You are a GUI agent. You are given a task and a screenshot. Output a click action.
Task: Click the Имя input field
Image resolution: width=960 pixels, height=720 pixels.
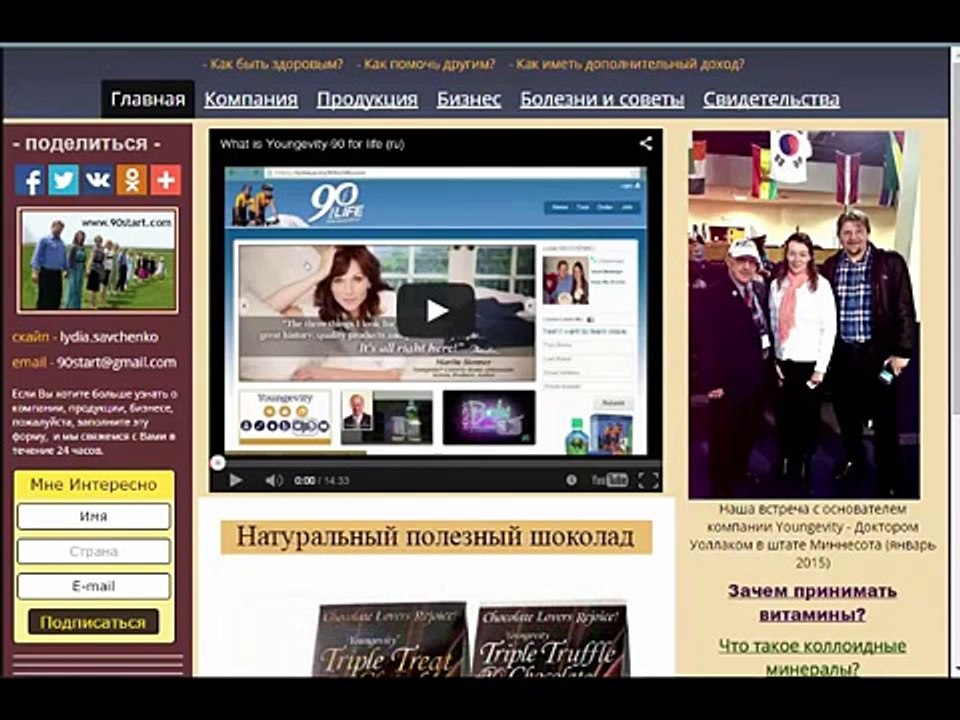94,516
